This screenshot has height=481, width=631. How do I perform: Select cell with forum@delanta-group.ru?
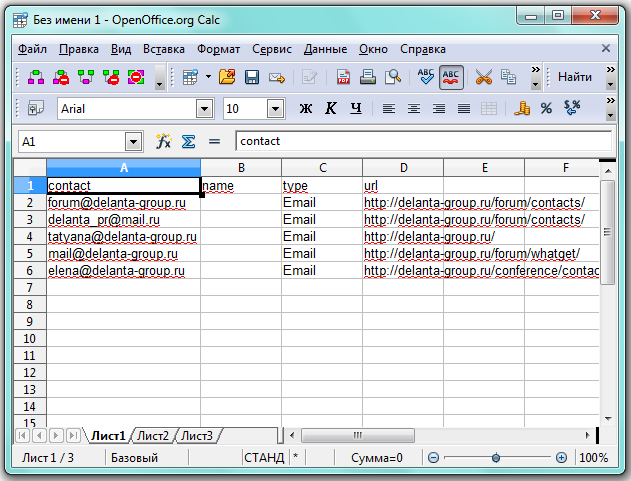tap(124, 202)
